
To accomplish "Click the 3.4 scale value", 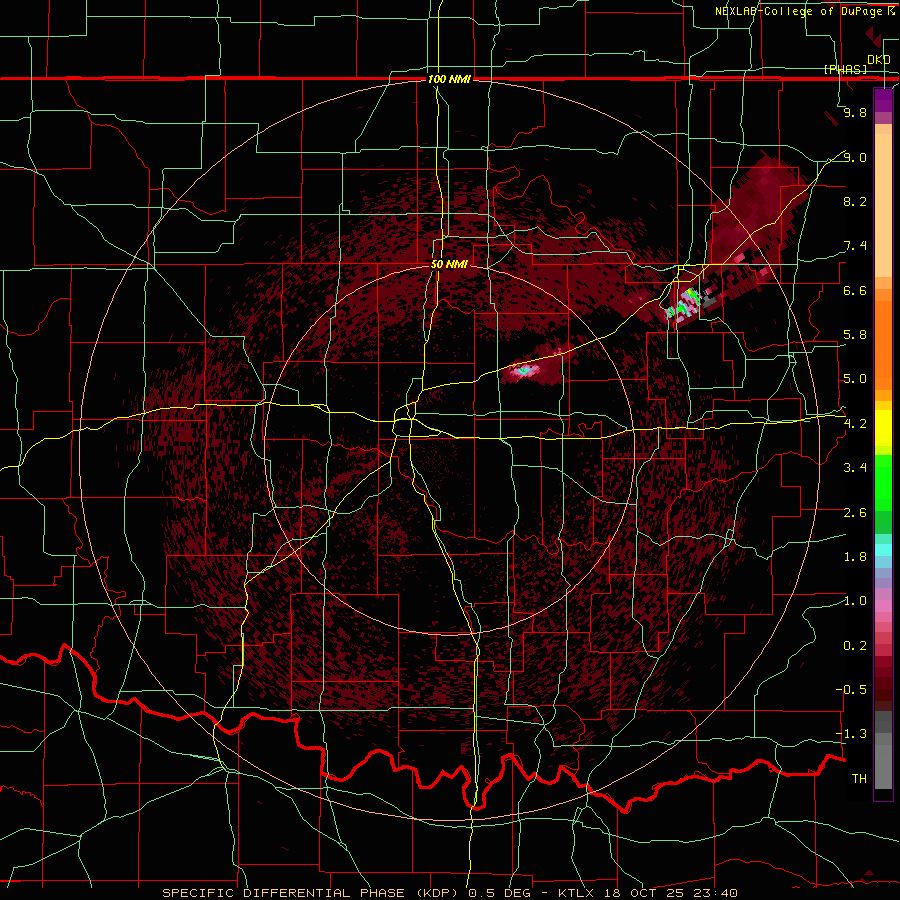I will coord(855,468).
